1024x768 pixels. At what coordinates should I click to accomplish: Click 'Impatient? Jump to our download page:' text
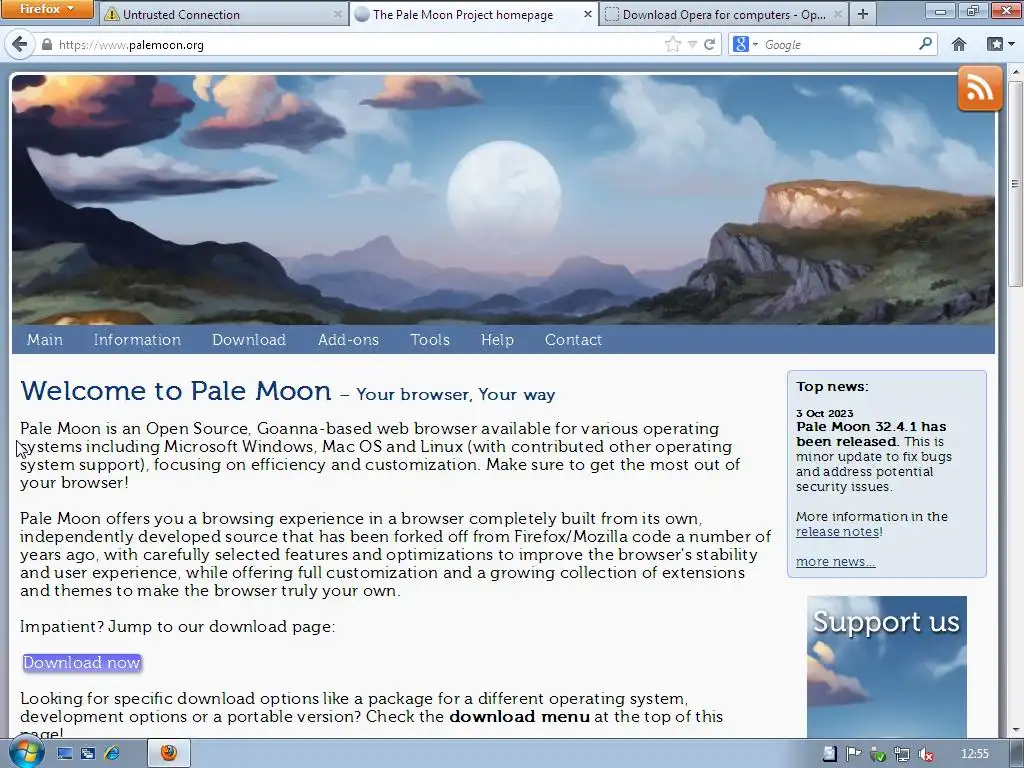click(177, 627)
